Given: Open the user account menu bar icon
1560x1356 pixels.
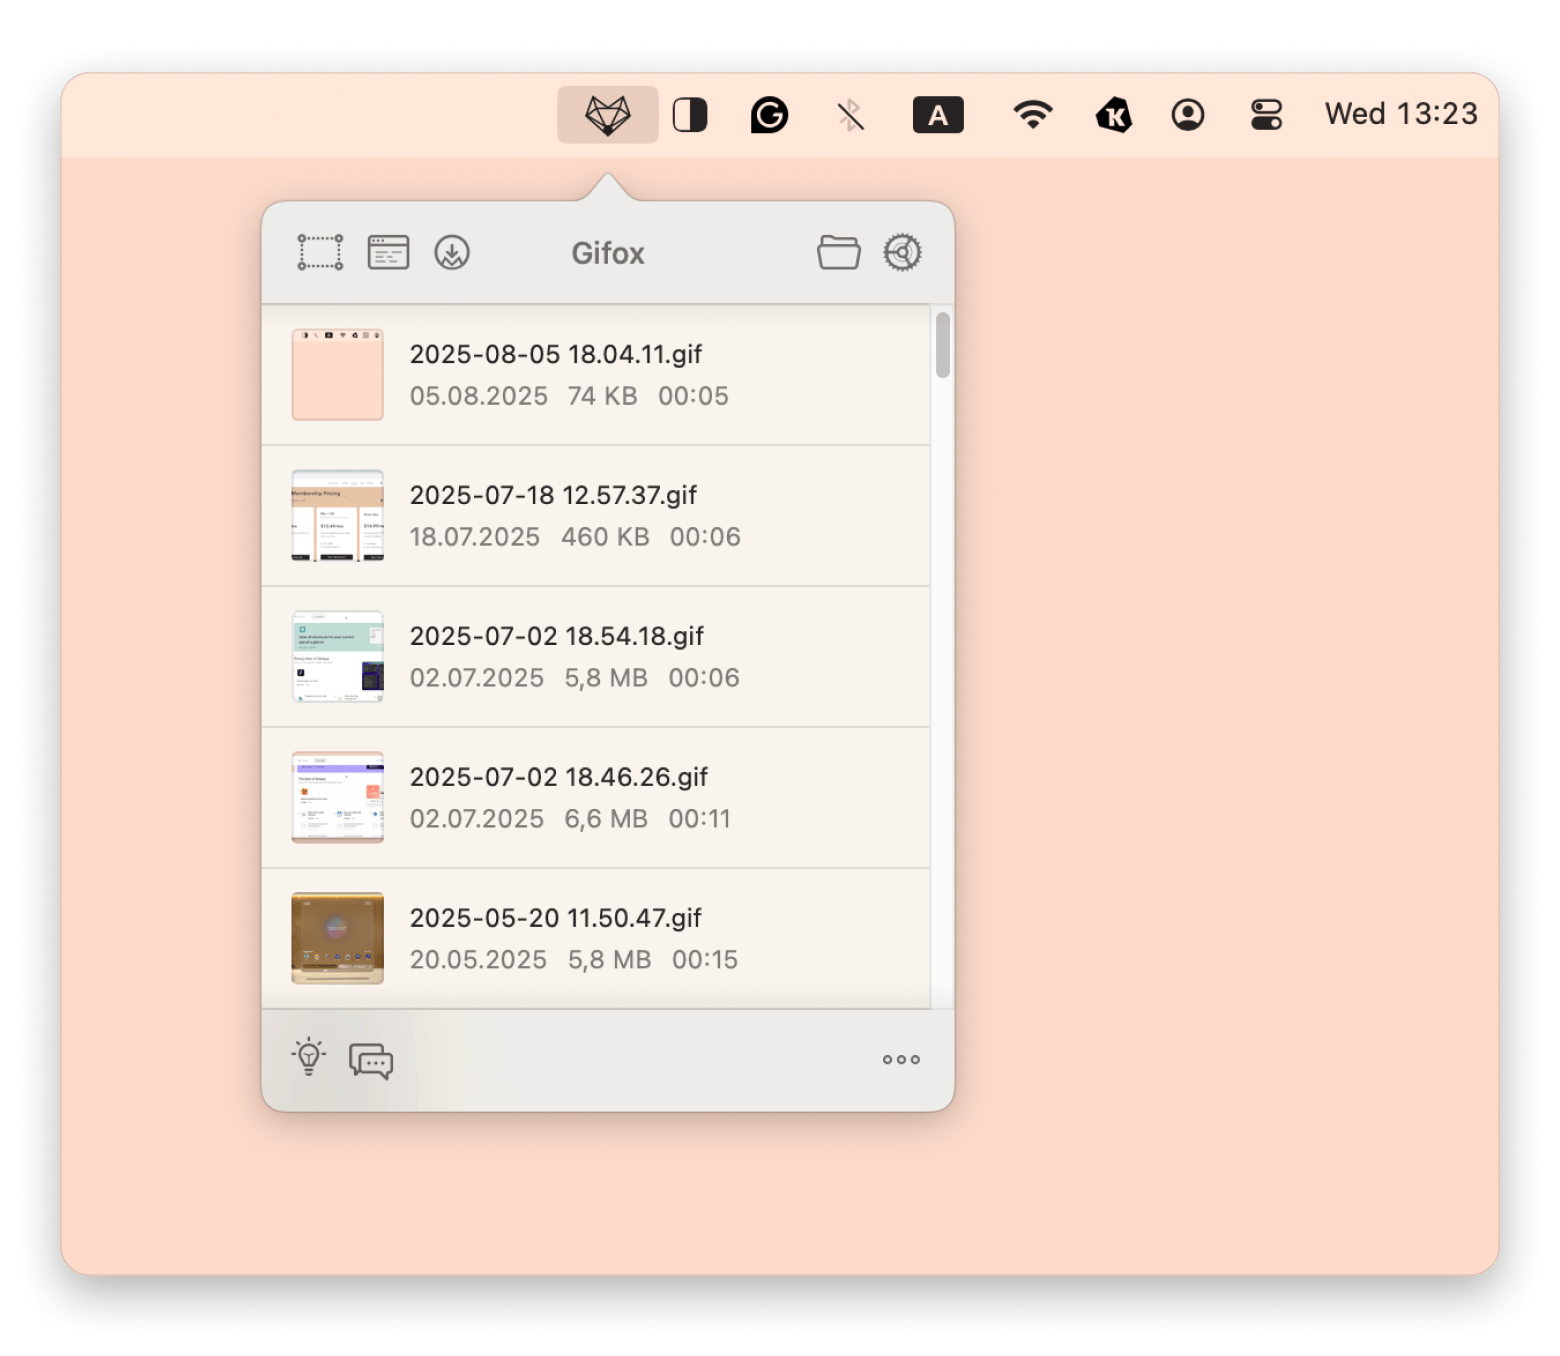Looking at the screenshot, I should coord(1188,115).
